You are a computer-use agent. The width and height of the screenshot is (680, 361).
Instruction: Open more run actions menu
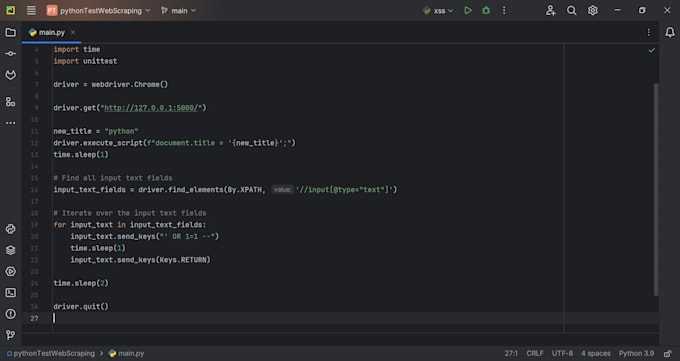pyautogui.click(x=504, y=10)
